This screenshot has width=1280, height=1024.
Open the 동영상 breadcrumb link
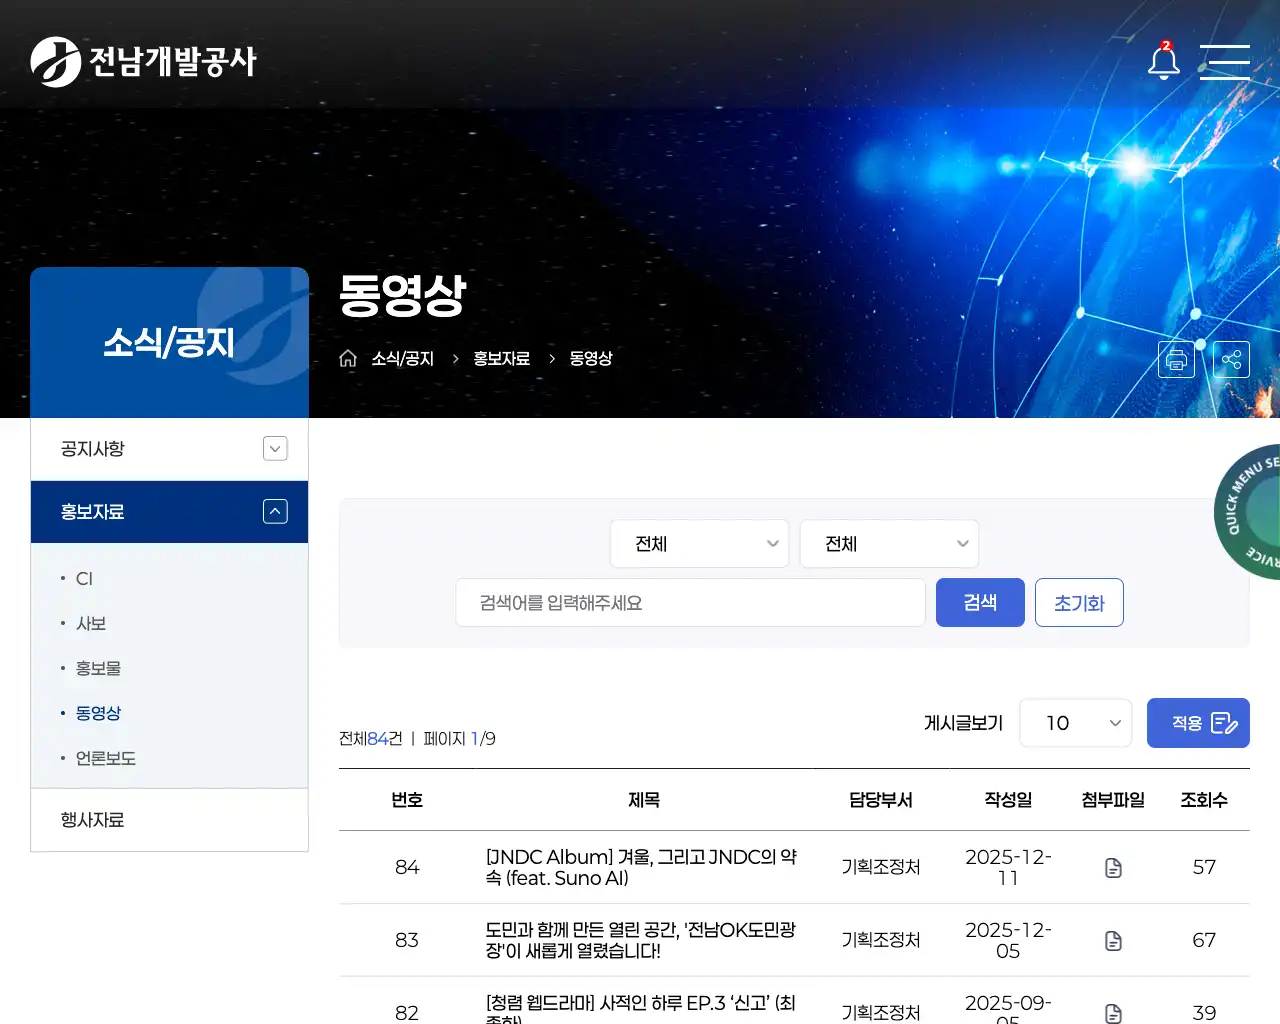point(591,358)
